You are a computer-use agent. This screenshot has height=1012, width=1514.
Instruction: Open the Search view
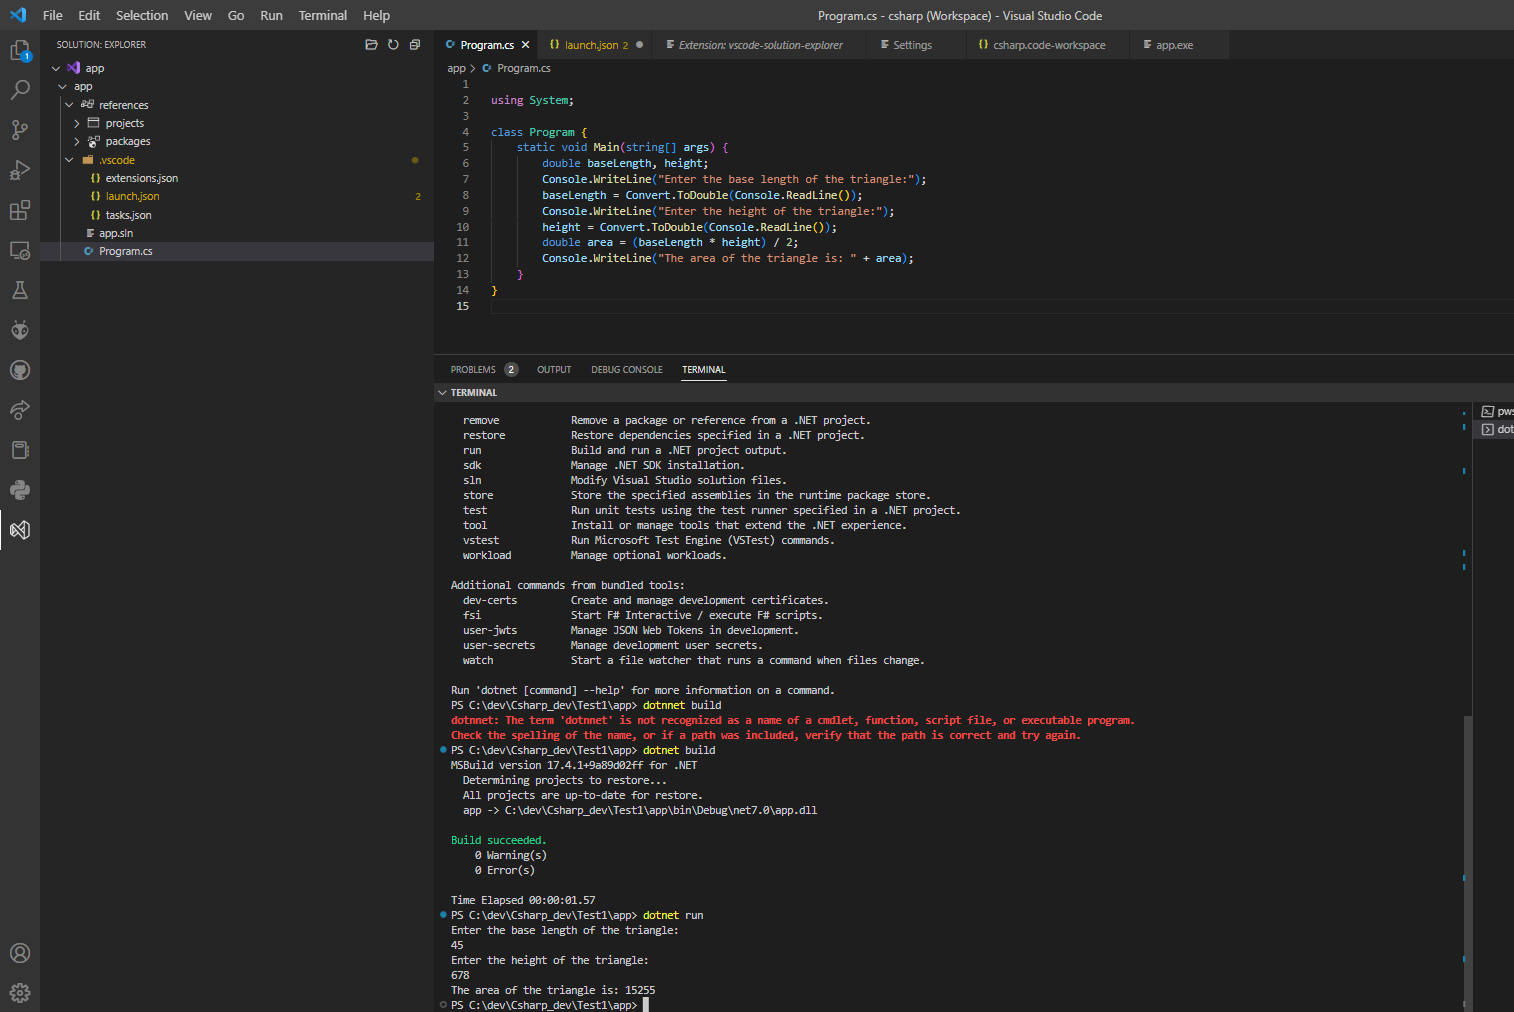(20, 90)
